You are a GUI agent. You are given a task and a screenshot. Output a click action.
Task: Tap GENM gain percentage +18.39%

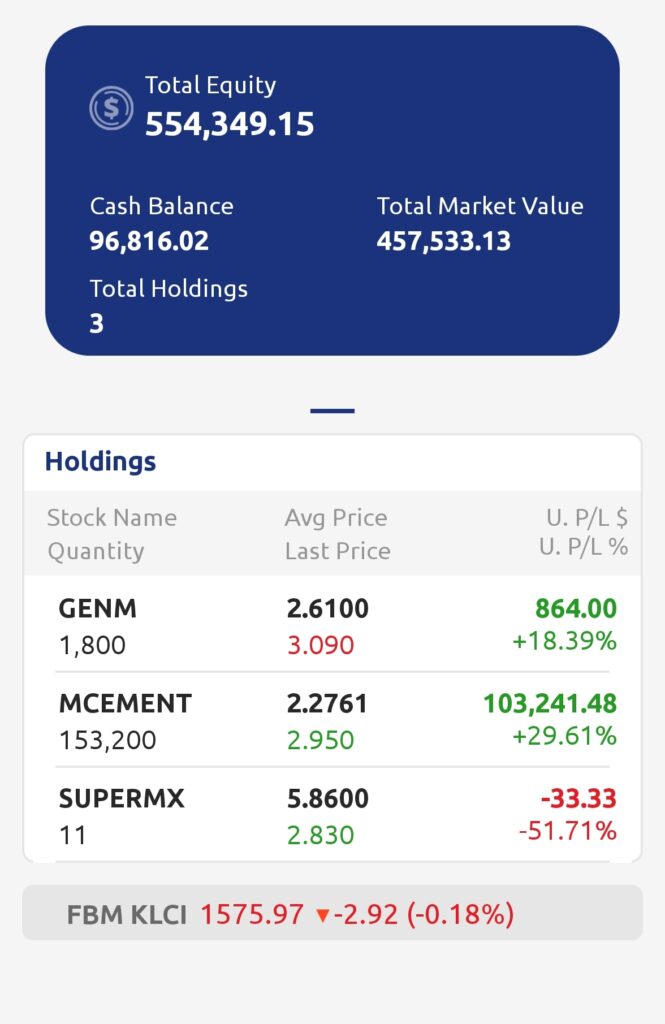[x=564, y=641]
